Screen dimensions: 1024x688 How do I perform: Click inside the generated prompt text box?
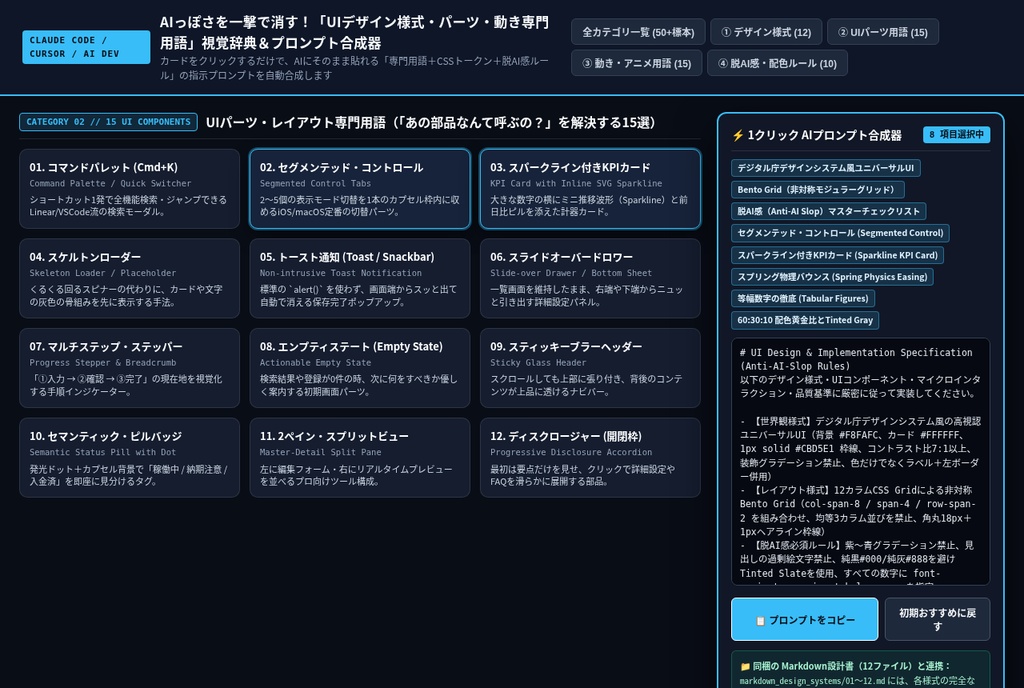tap(860, 461)
